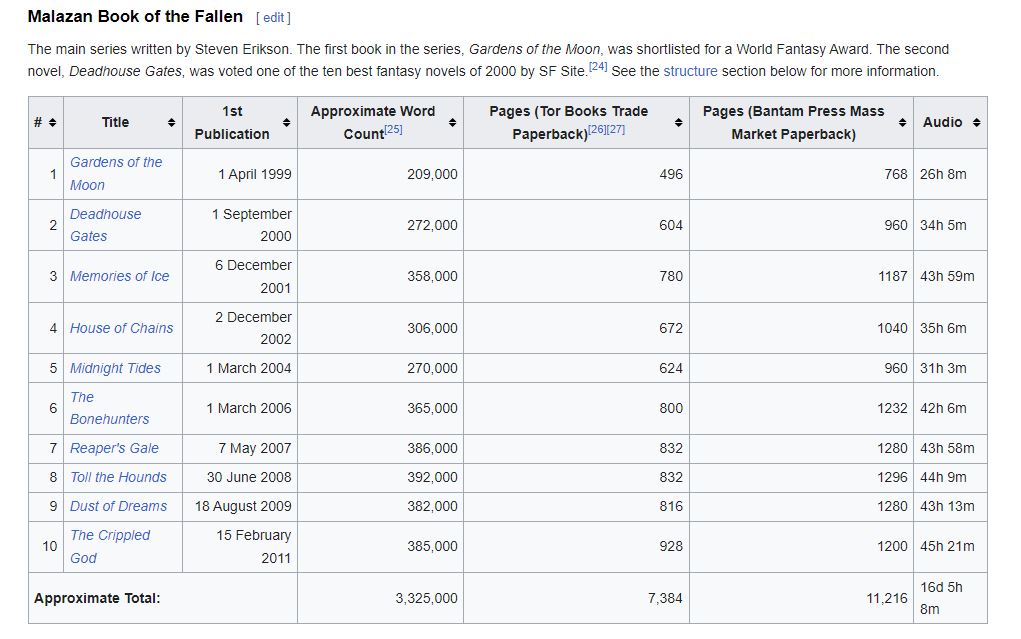
Task: Edit the Malazan Book section
Action: click(x=273, y=18)
